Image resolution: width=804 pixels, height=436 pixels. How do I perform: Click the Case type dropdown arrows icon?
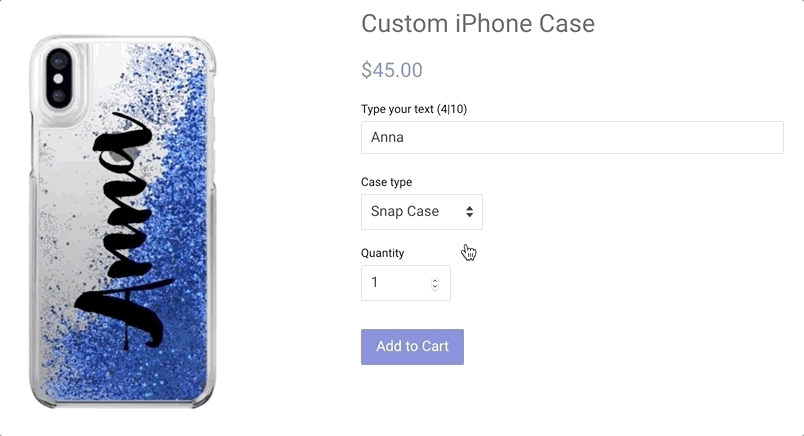pos(469,212)
